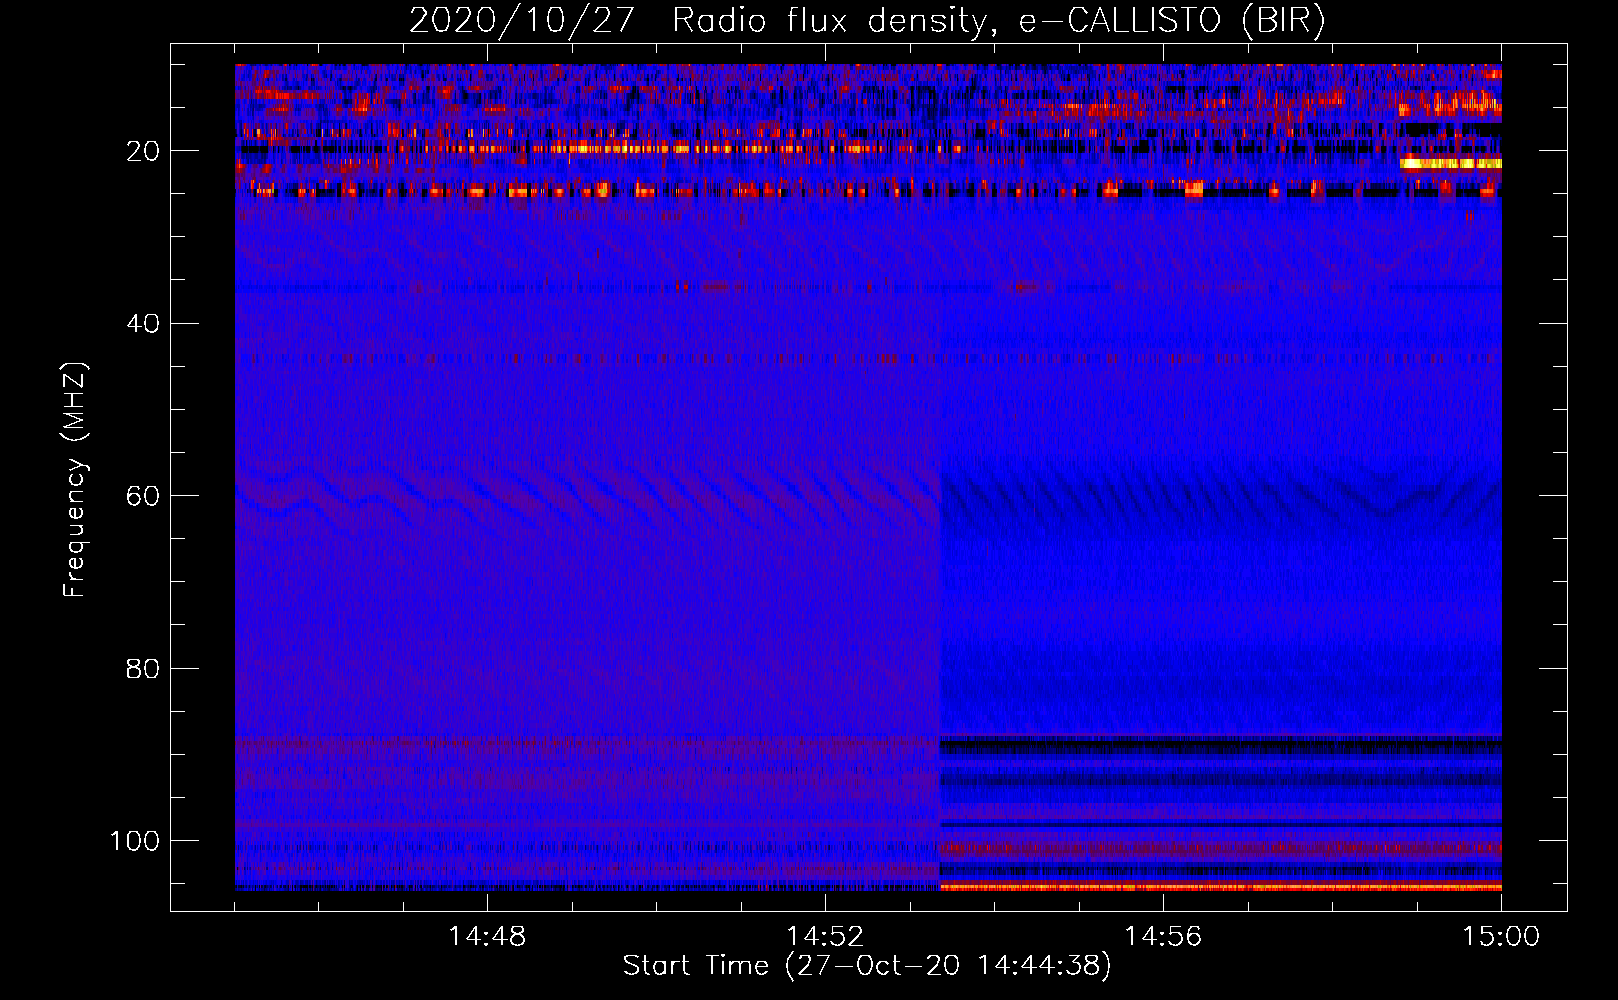
Task: Click the 14:52 time tick label
Action: (x=825, y=937)
